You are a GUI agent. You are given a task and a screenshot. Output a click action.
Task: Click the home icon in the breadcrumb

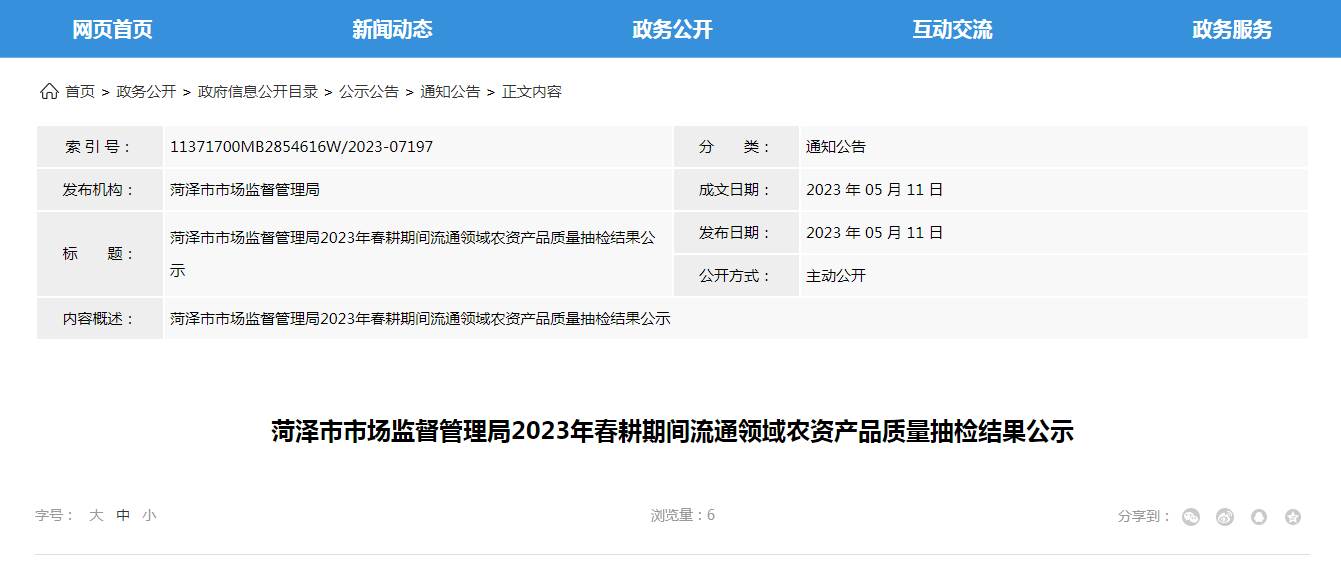point(49,92)
